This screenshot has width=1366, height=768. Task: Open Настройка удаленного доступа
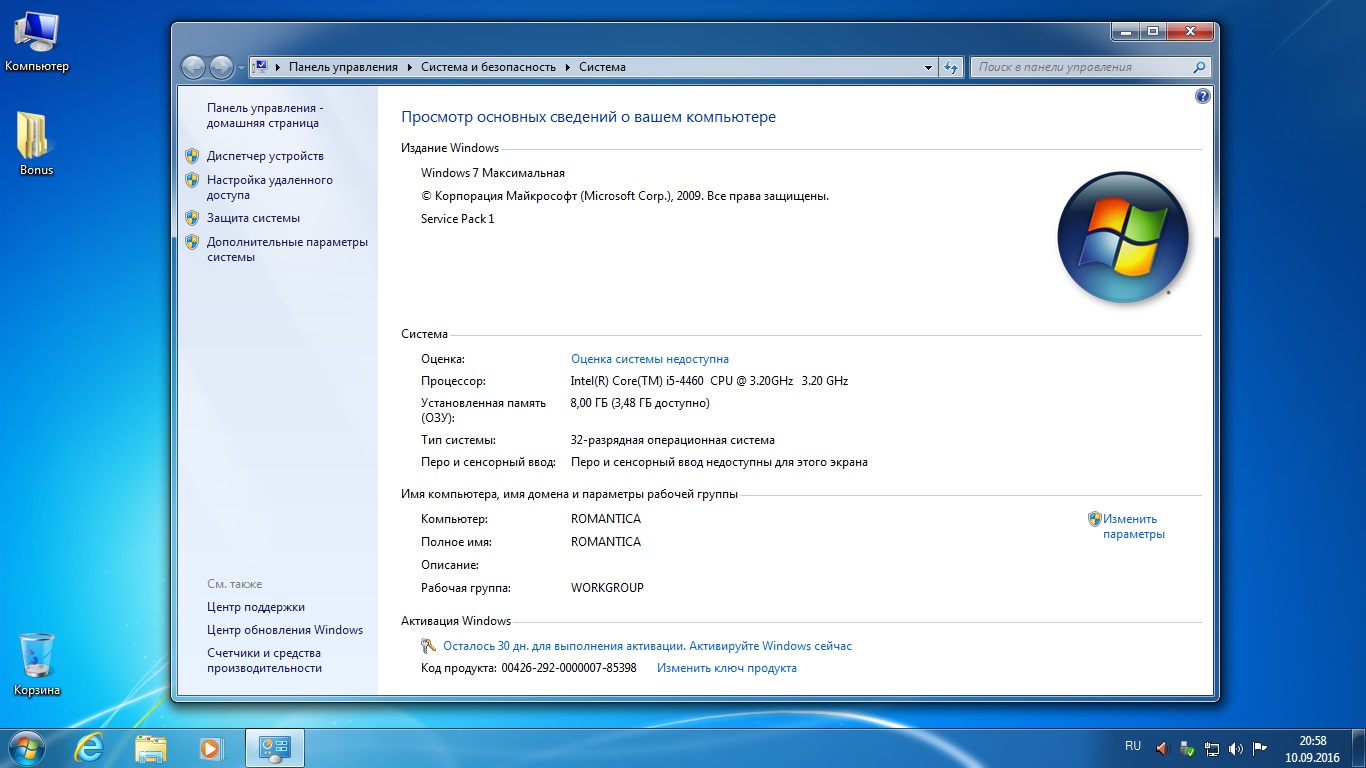(270, 188)
